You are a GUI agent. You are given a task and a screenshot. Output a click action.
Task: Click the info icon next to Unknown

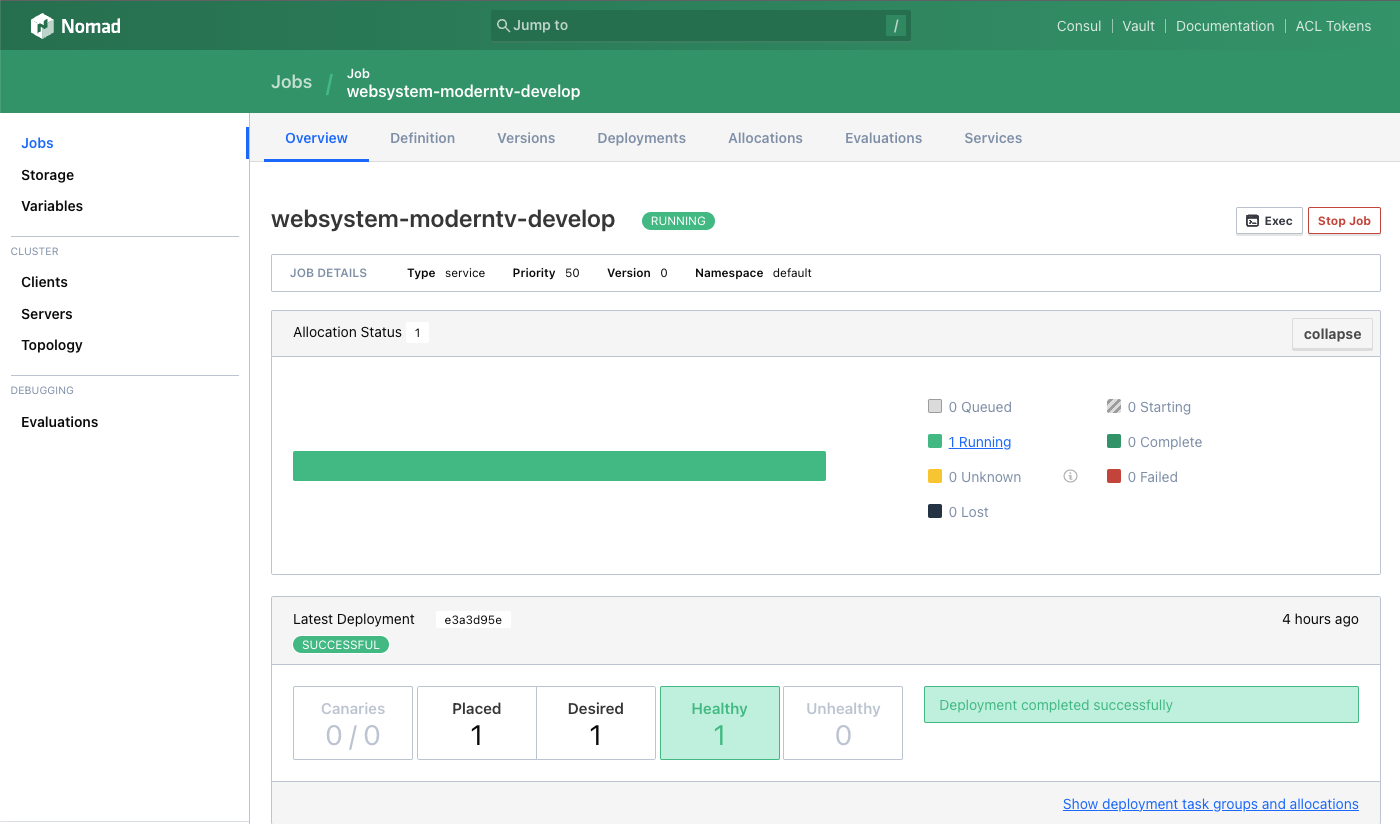pyautogui.click(x=1070, y=477)
